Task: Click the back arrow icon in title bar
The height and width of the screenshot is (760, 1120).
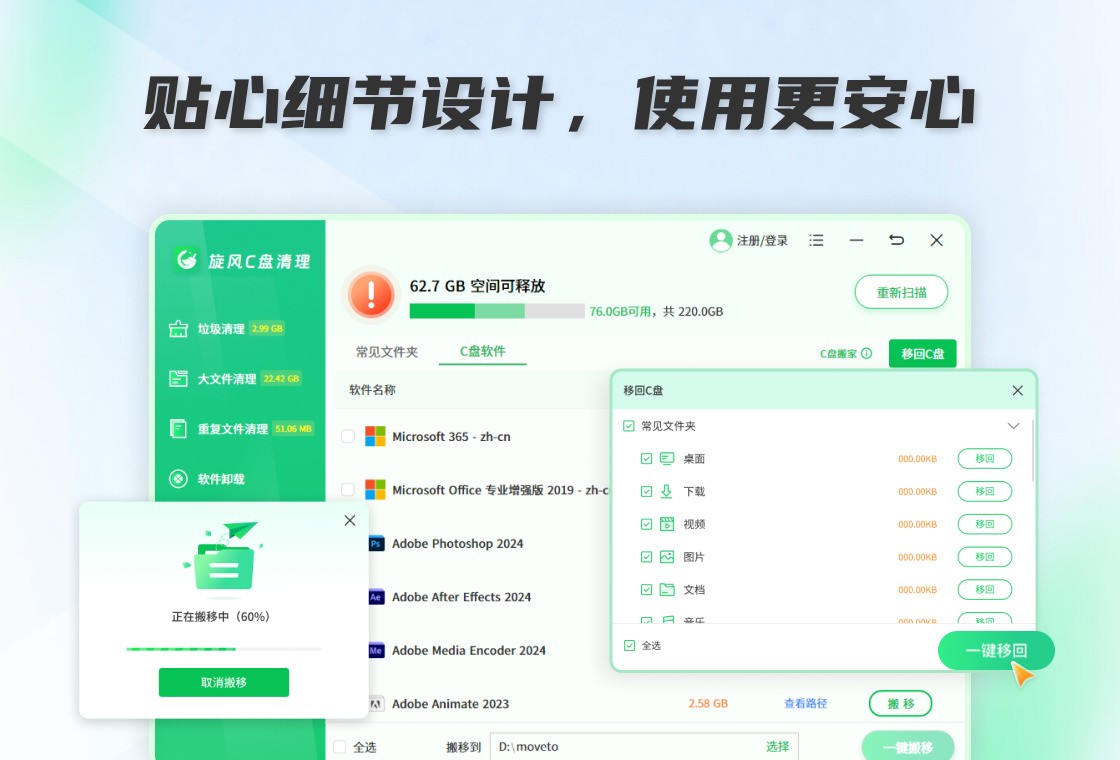Action: pos(897,240)
